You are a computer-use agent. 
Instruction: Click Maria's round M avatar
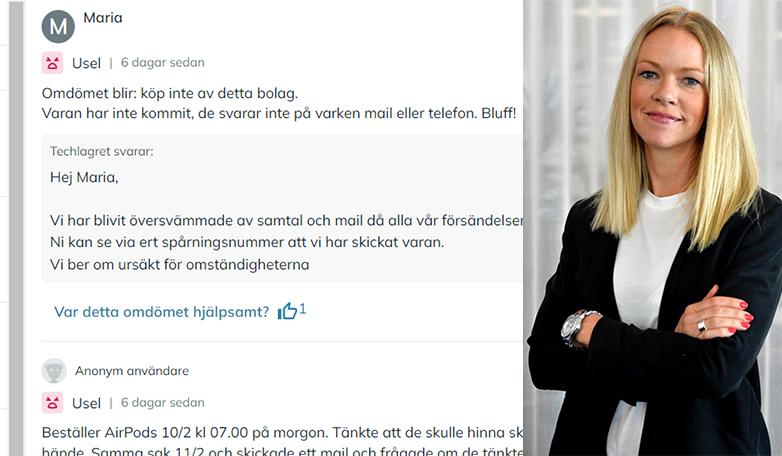[x=58, y=26]
